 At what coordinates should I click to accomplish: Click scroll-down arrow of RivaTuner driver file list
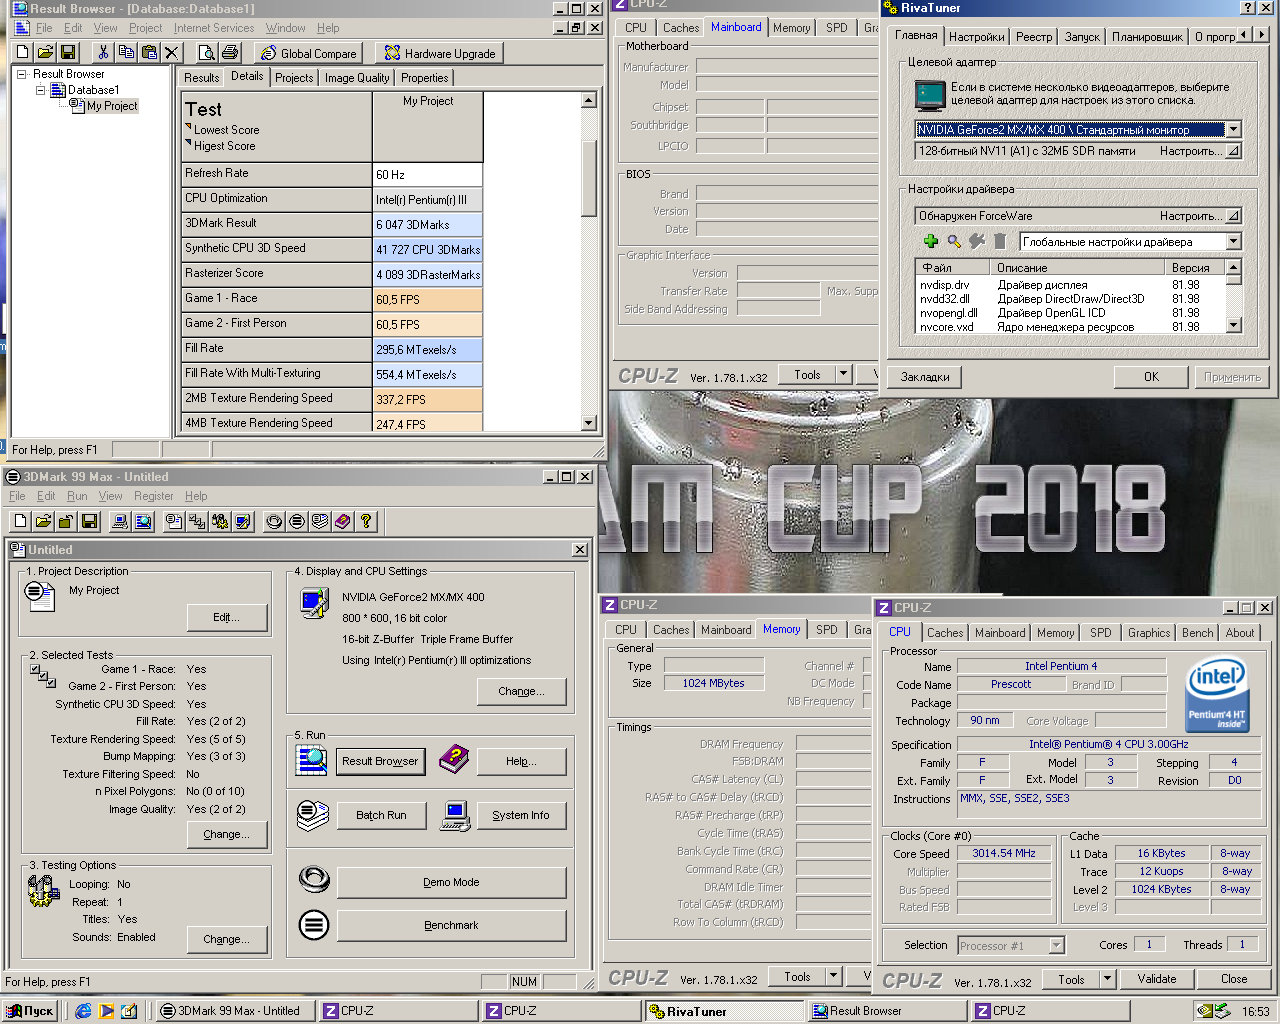(x=1233, y=324)
